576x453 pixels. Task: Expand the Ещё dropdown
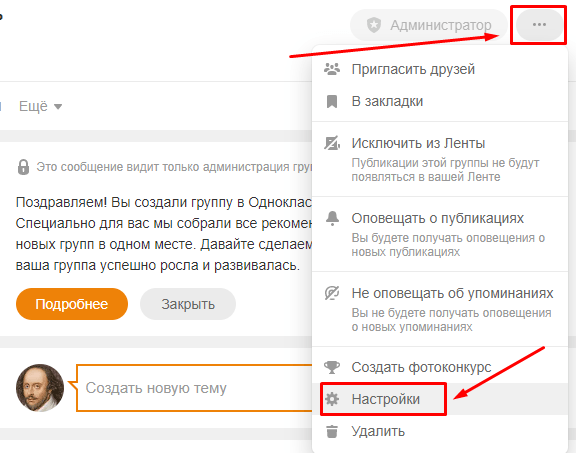point(40,106)
